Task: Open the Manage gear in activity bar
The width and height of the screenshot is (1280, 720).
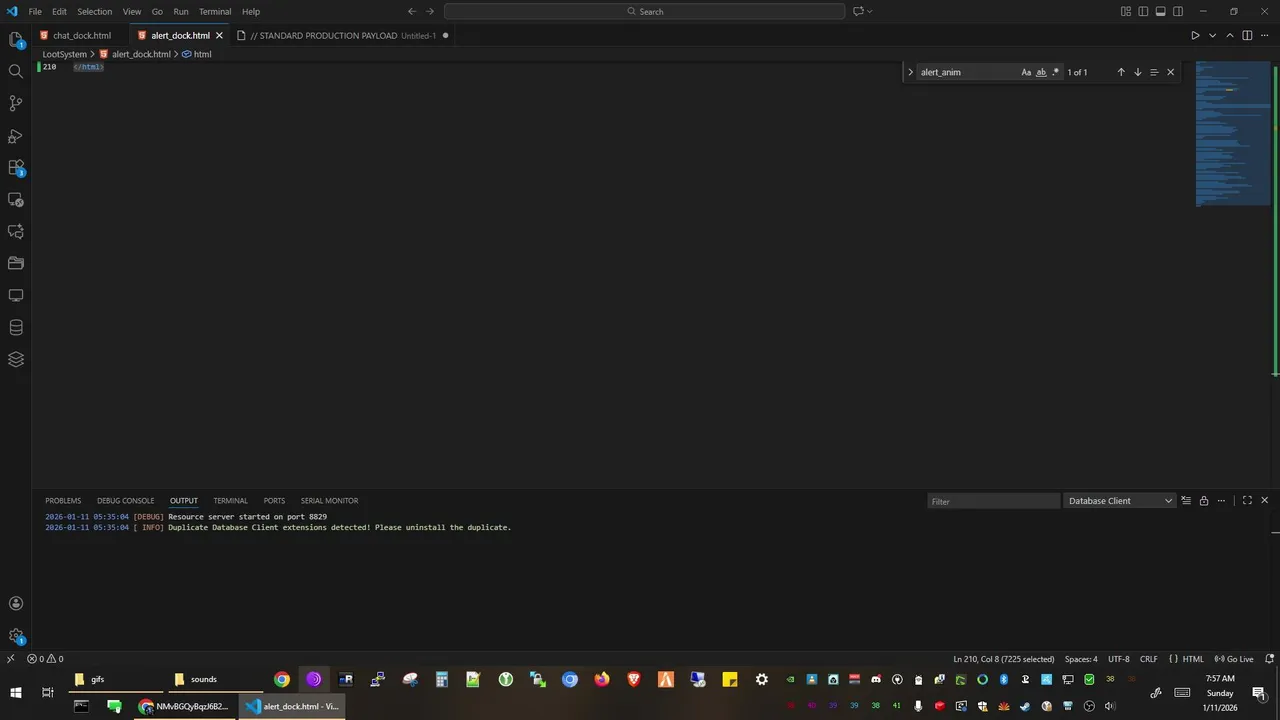Action: click(16, 635)
